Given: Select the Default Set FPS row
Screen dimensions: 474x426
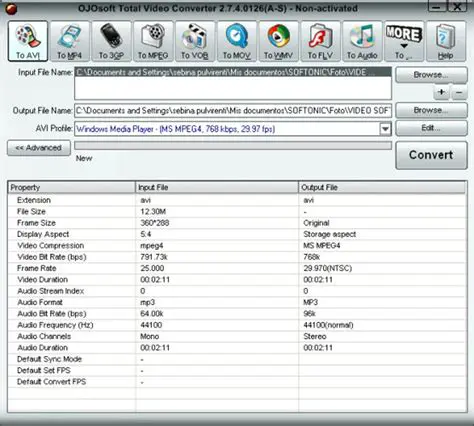Looking at the screenshot, I should 237,370.
